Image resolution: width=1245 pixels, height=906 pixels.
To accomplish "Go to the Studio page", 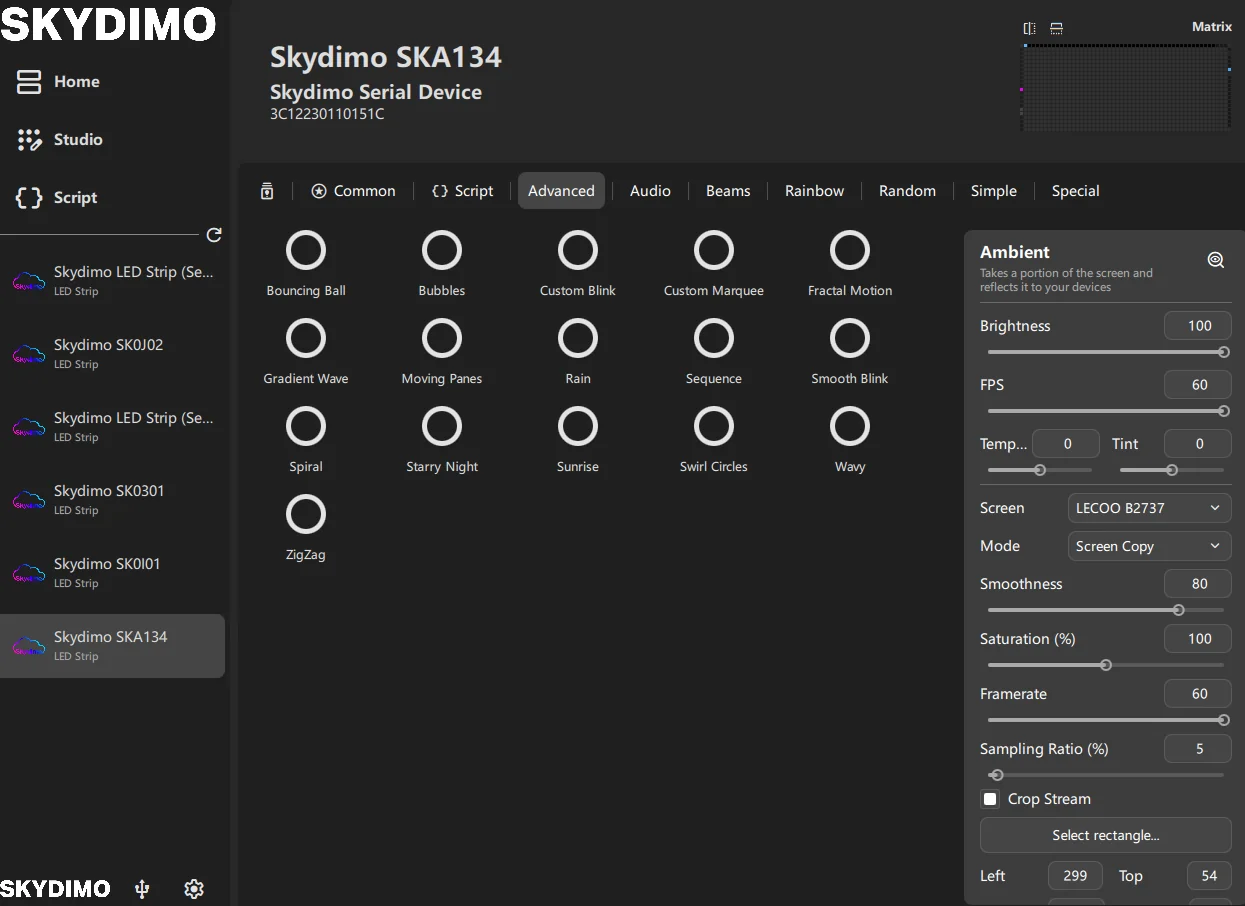I will (x=78, y=140).
